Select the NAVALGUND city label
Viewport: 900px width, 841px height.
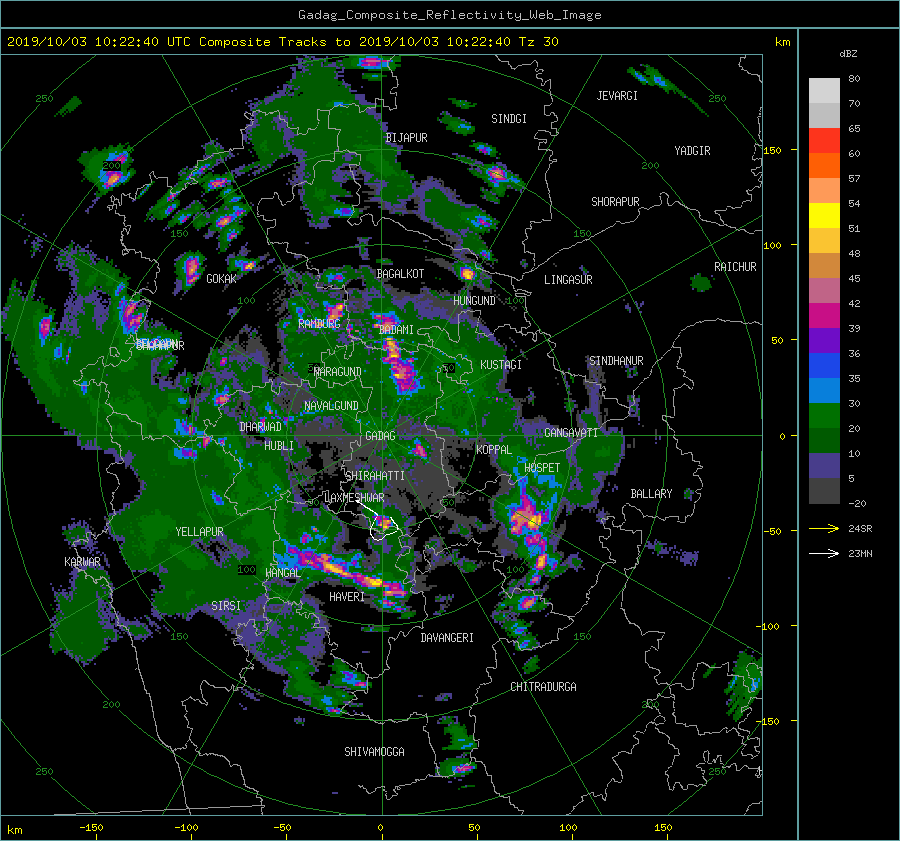tap(331, 406)
